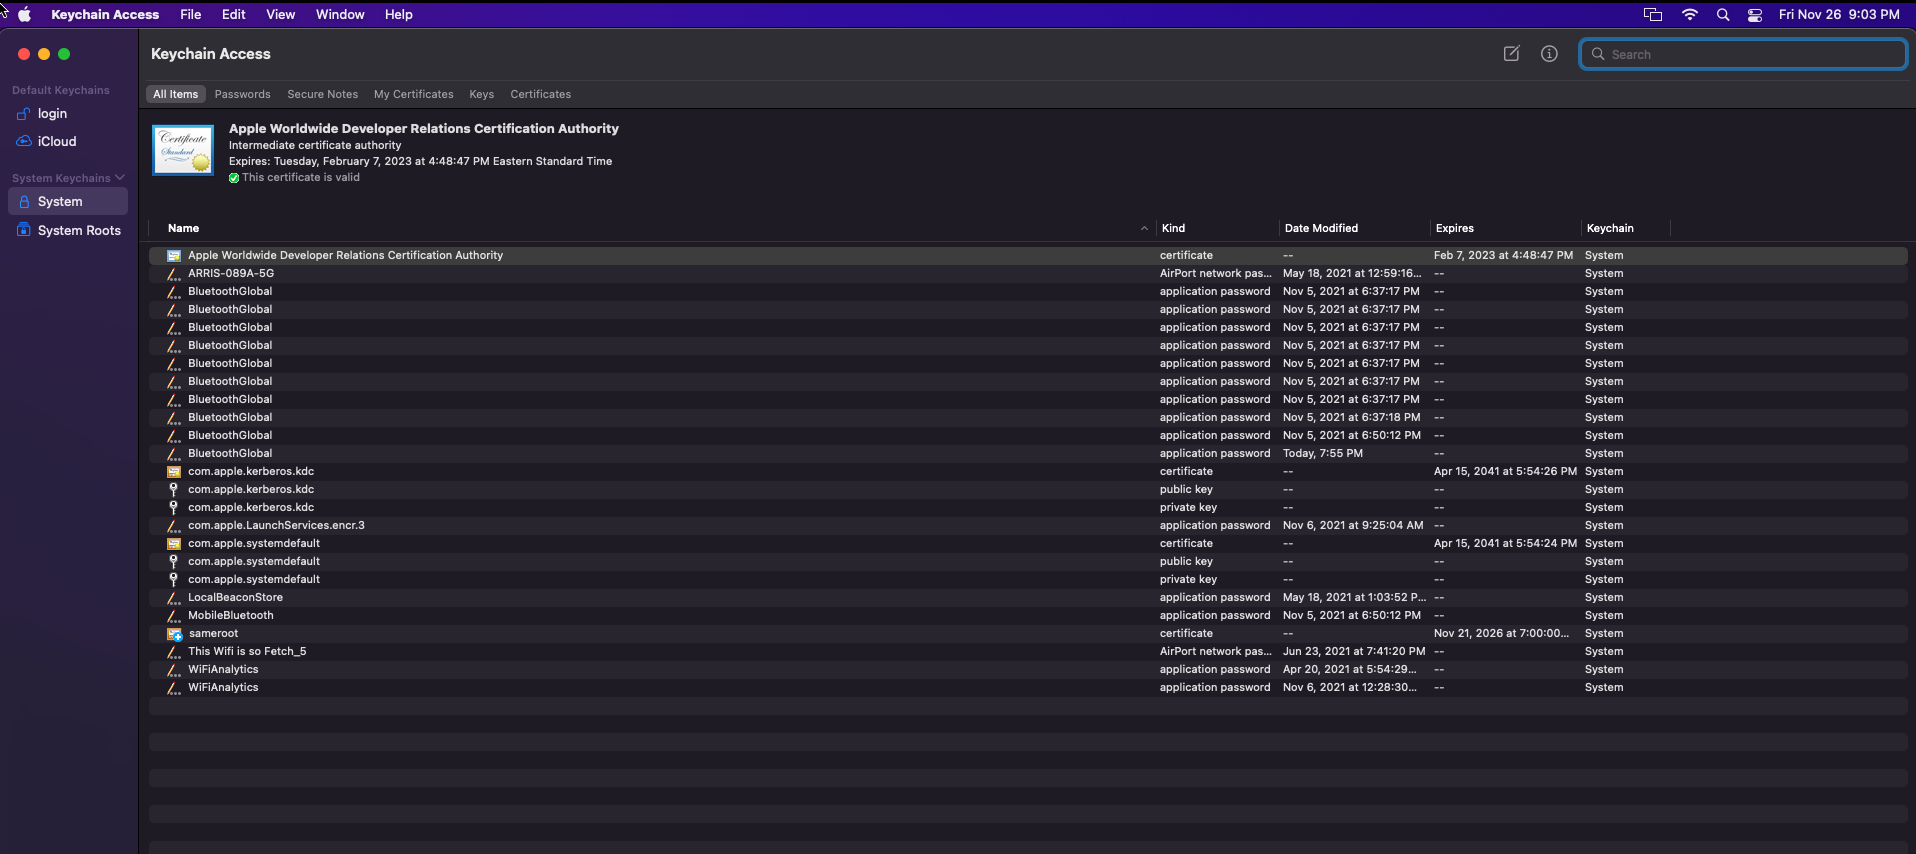This screenshot has height=854, width=1916.
Task: Open the Keychain Access app menu
Action: 105,15
